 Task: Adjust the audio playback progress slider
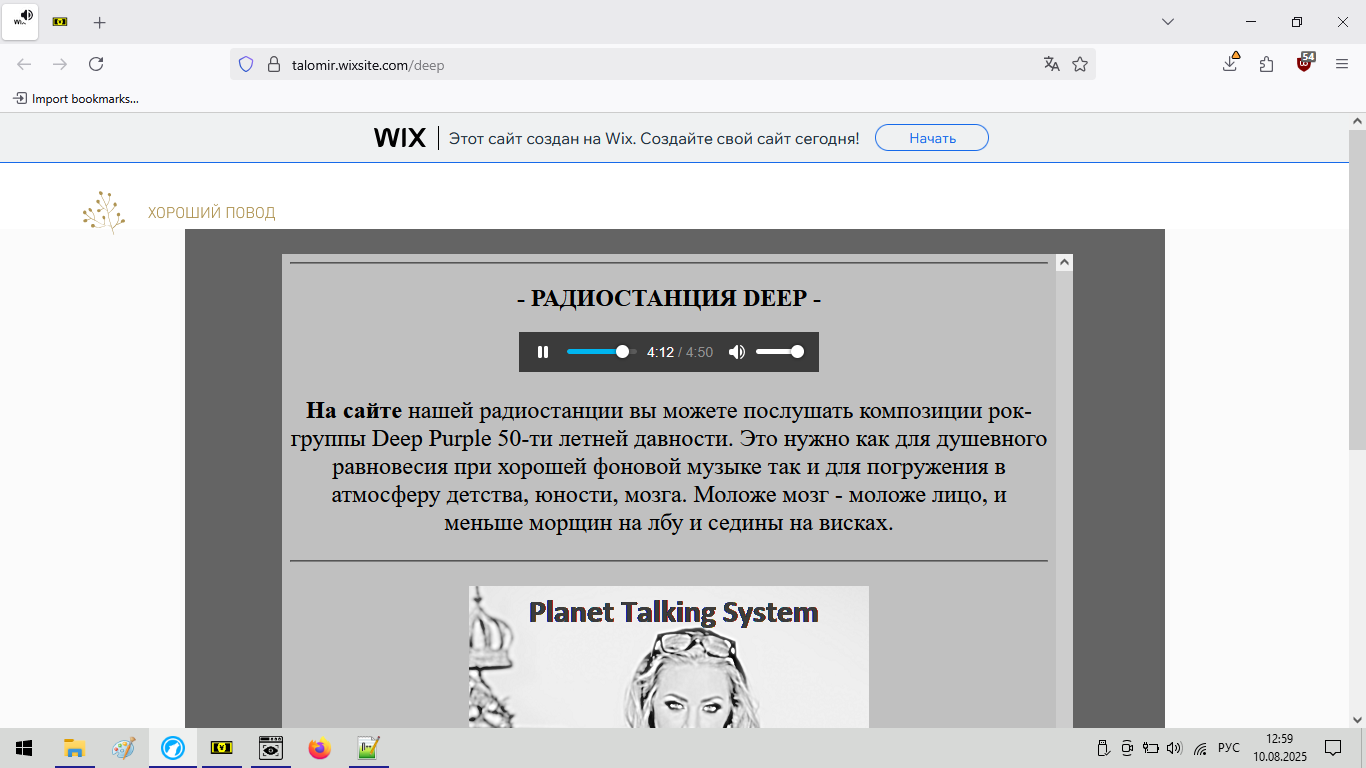pos(602,352)
